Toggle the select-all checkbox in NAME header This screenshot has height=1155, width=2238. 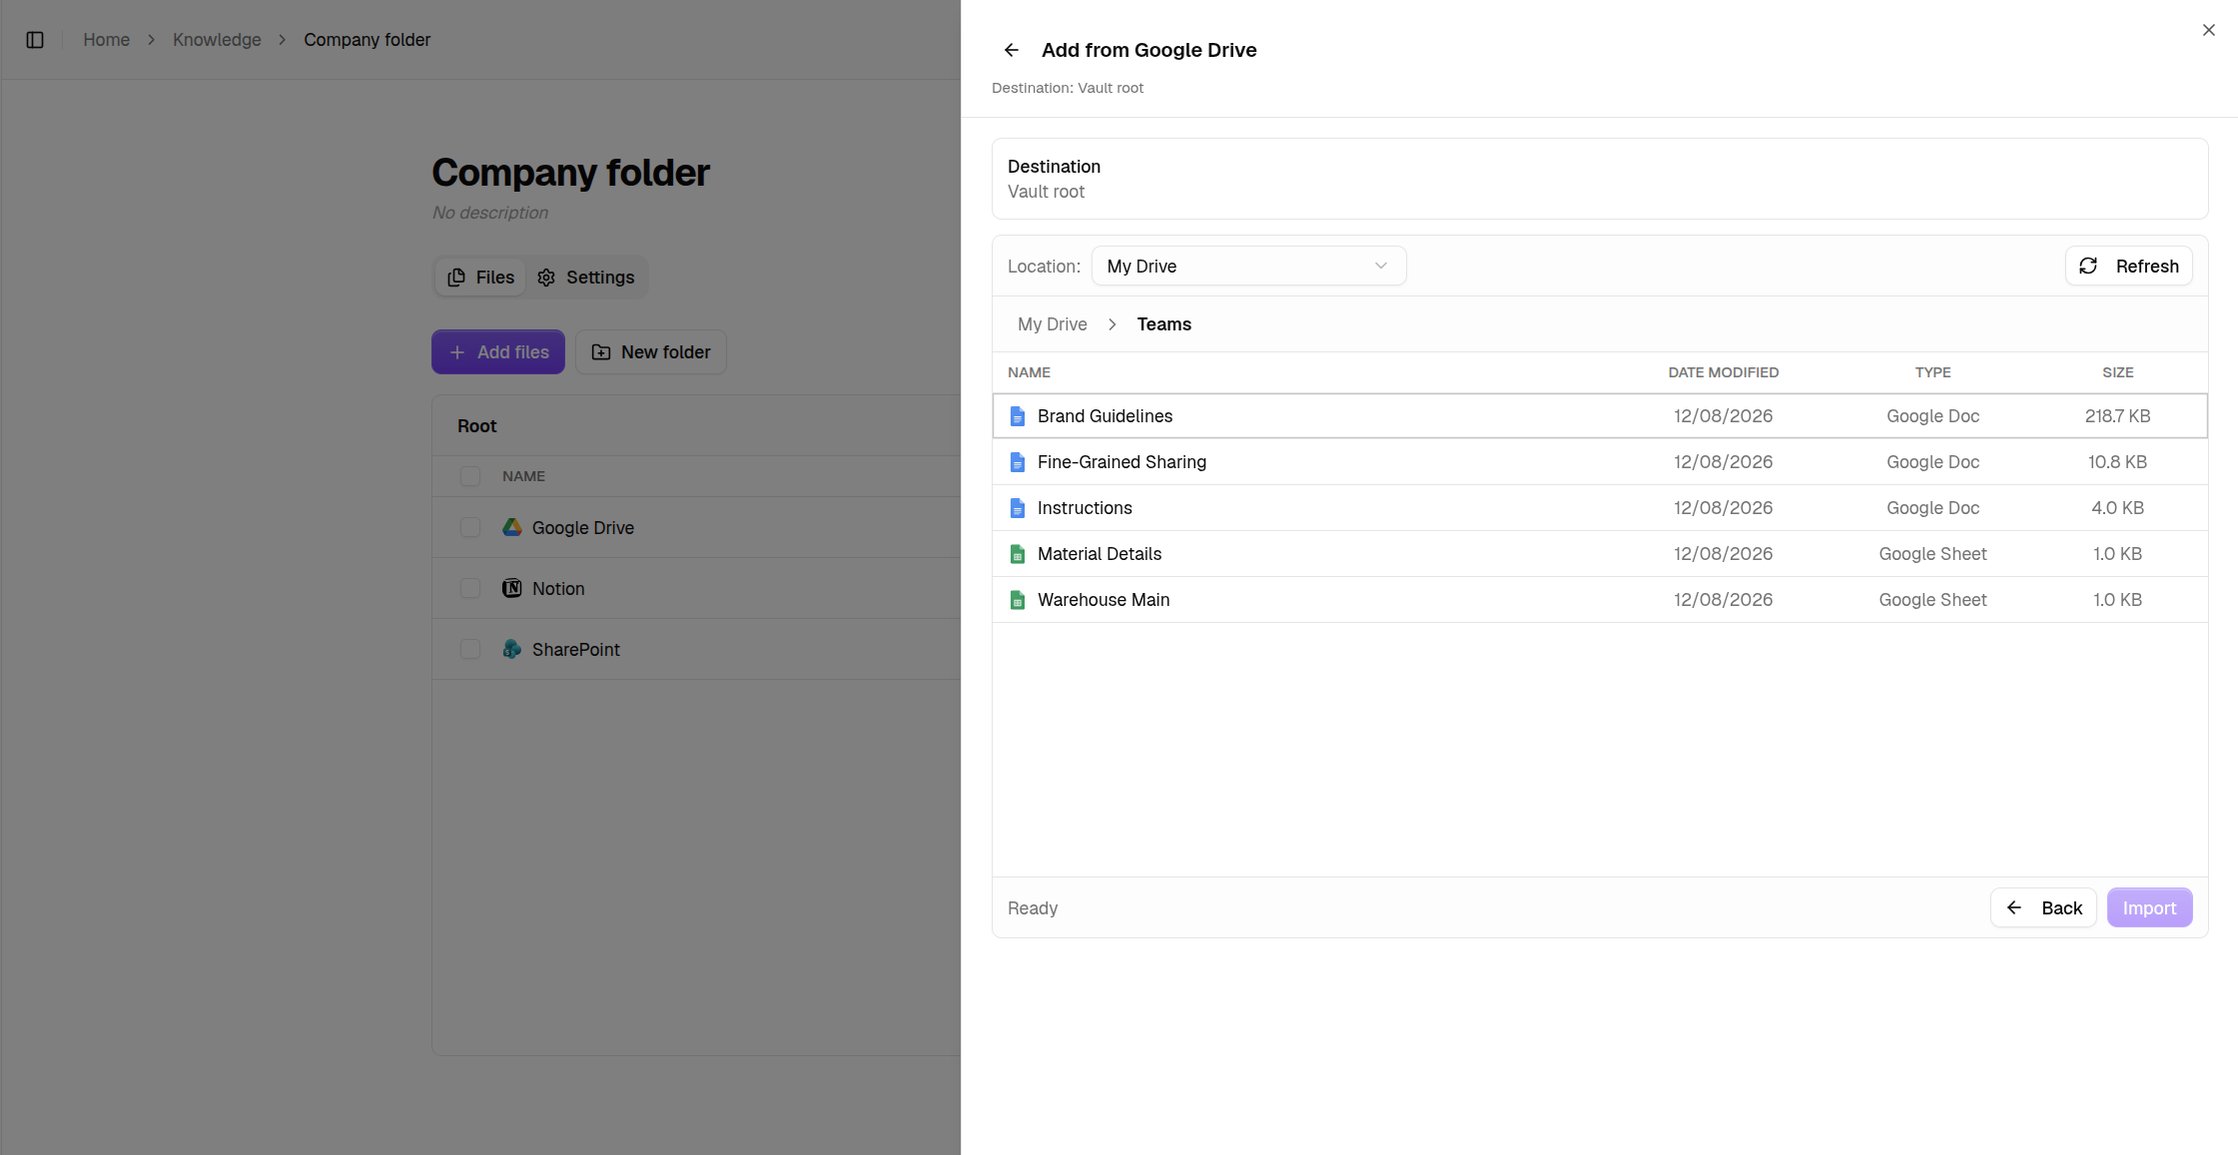coord(470,476)
